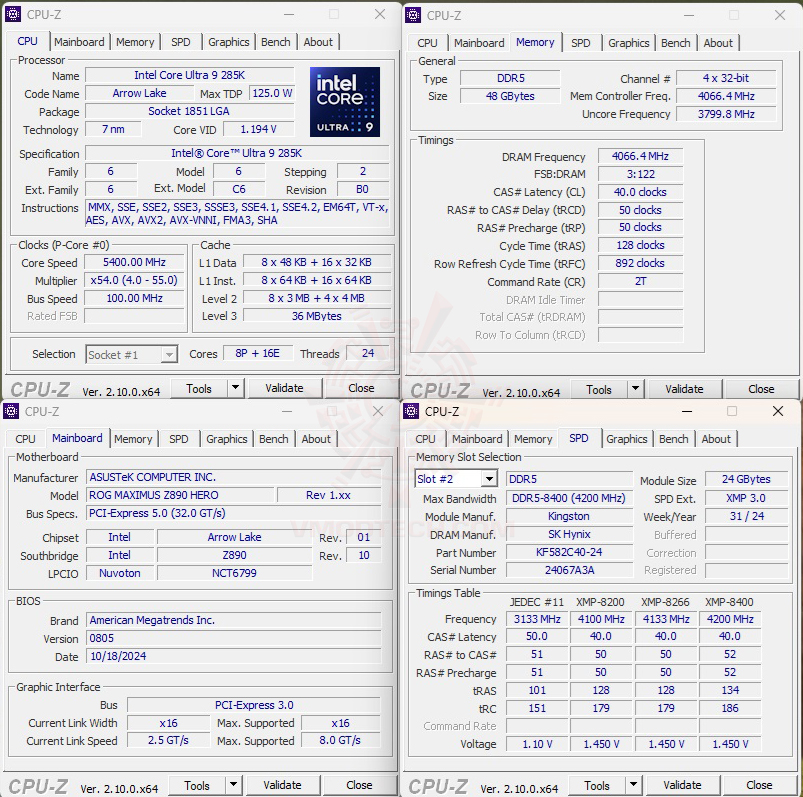Click Validate button in Mainboard tab window
803x797 pixels.
tap(282, 785)
